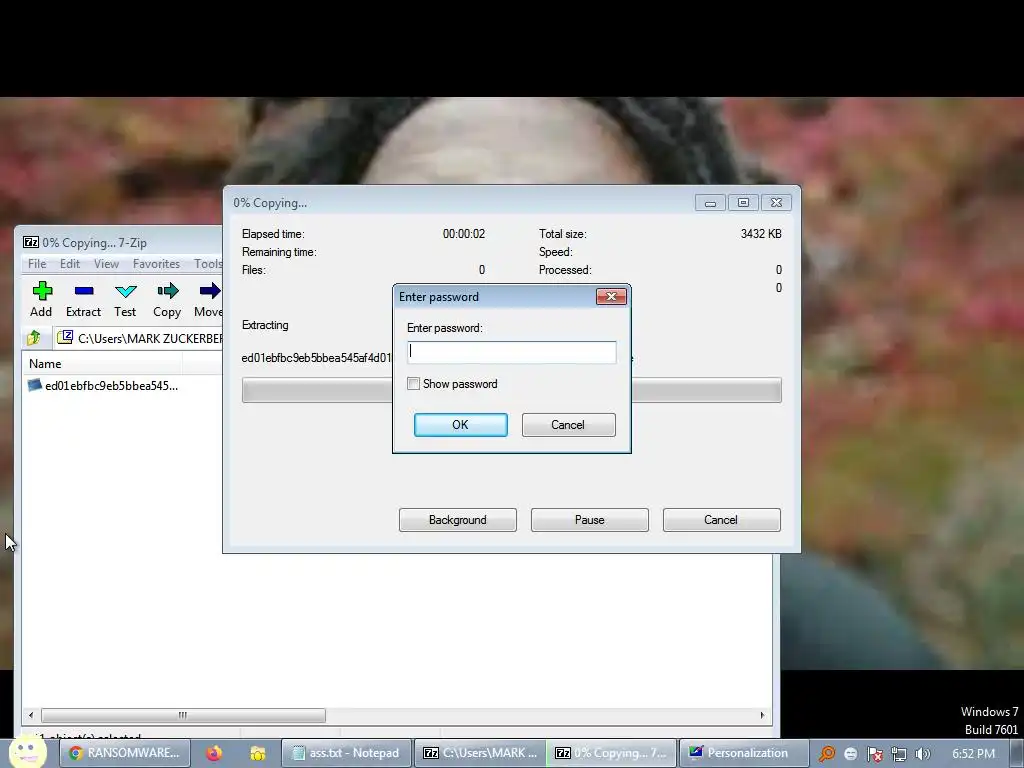This screenshot has height=768, width=1024.
Task: Confirm password with OK button
Action: [460, 424]
